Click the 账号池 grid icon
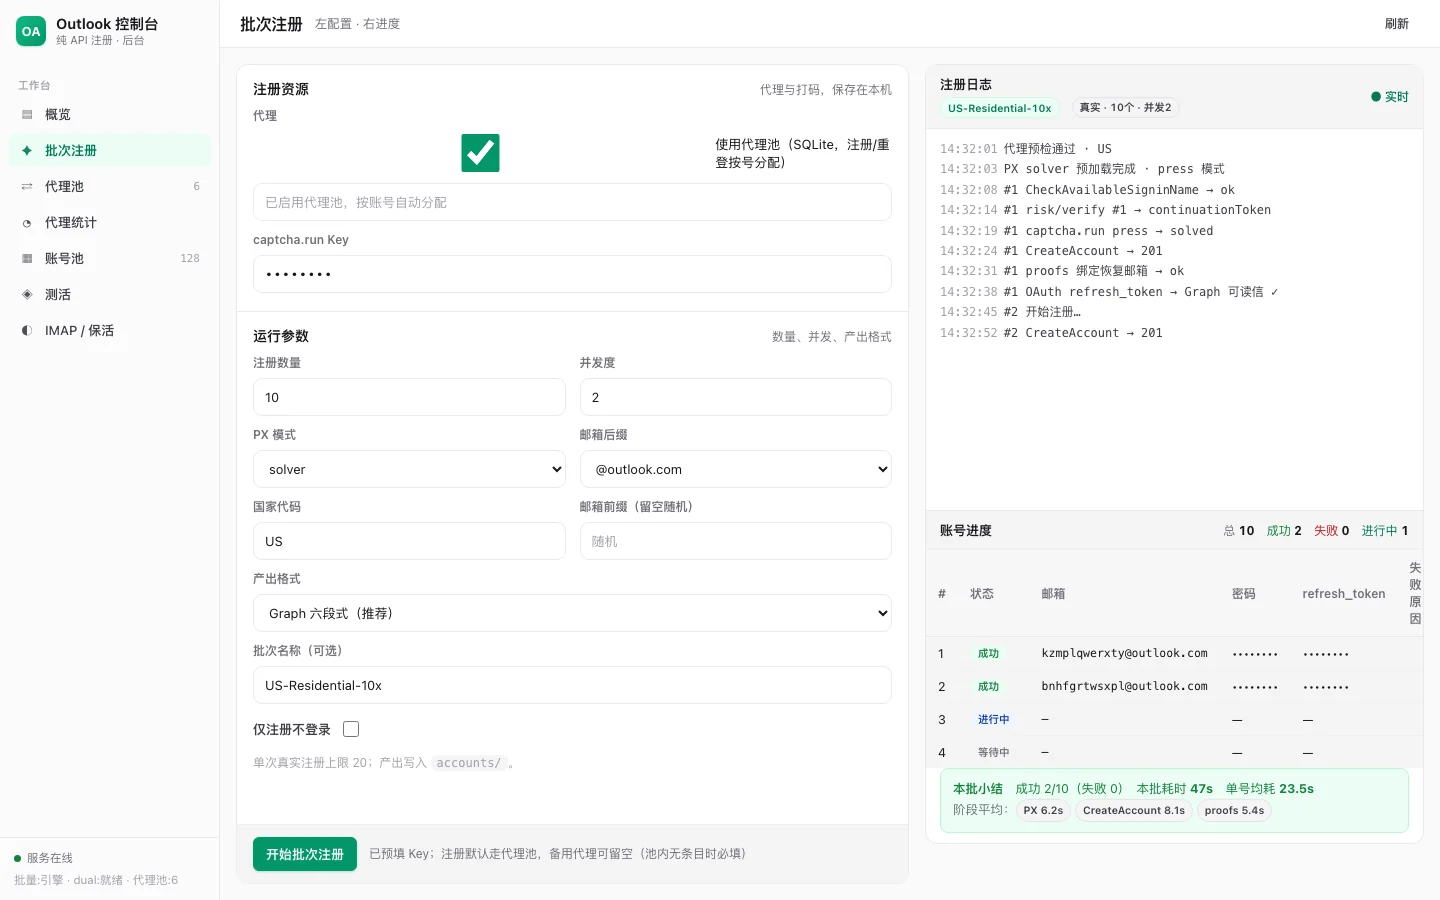Screen dimensions: 1440x900 click(x=27, y=259)
